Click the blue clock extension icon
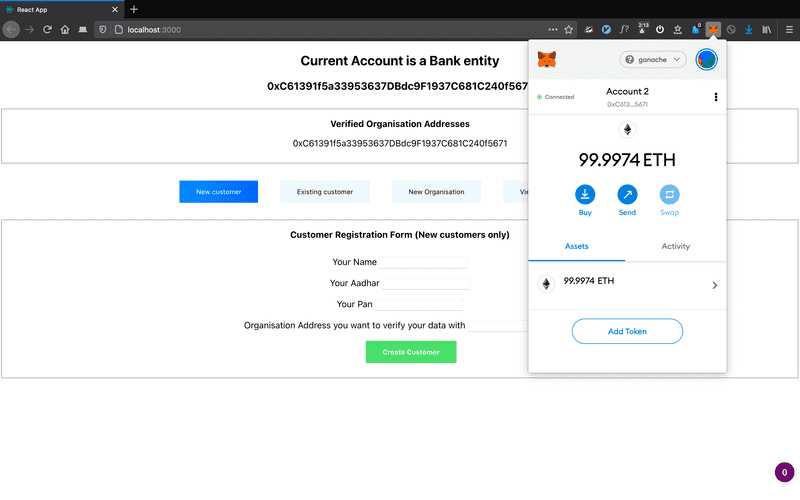This screenshot has height=500, width=800. pyautogui.click(x=606, y=30)
